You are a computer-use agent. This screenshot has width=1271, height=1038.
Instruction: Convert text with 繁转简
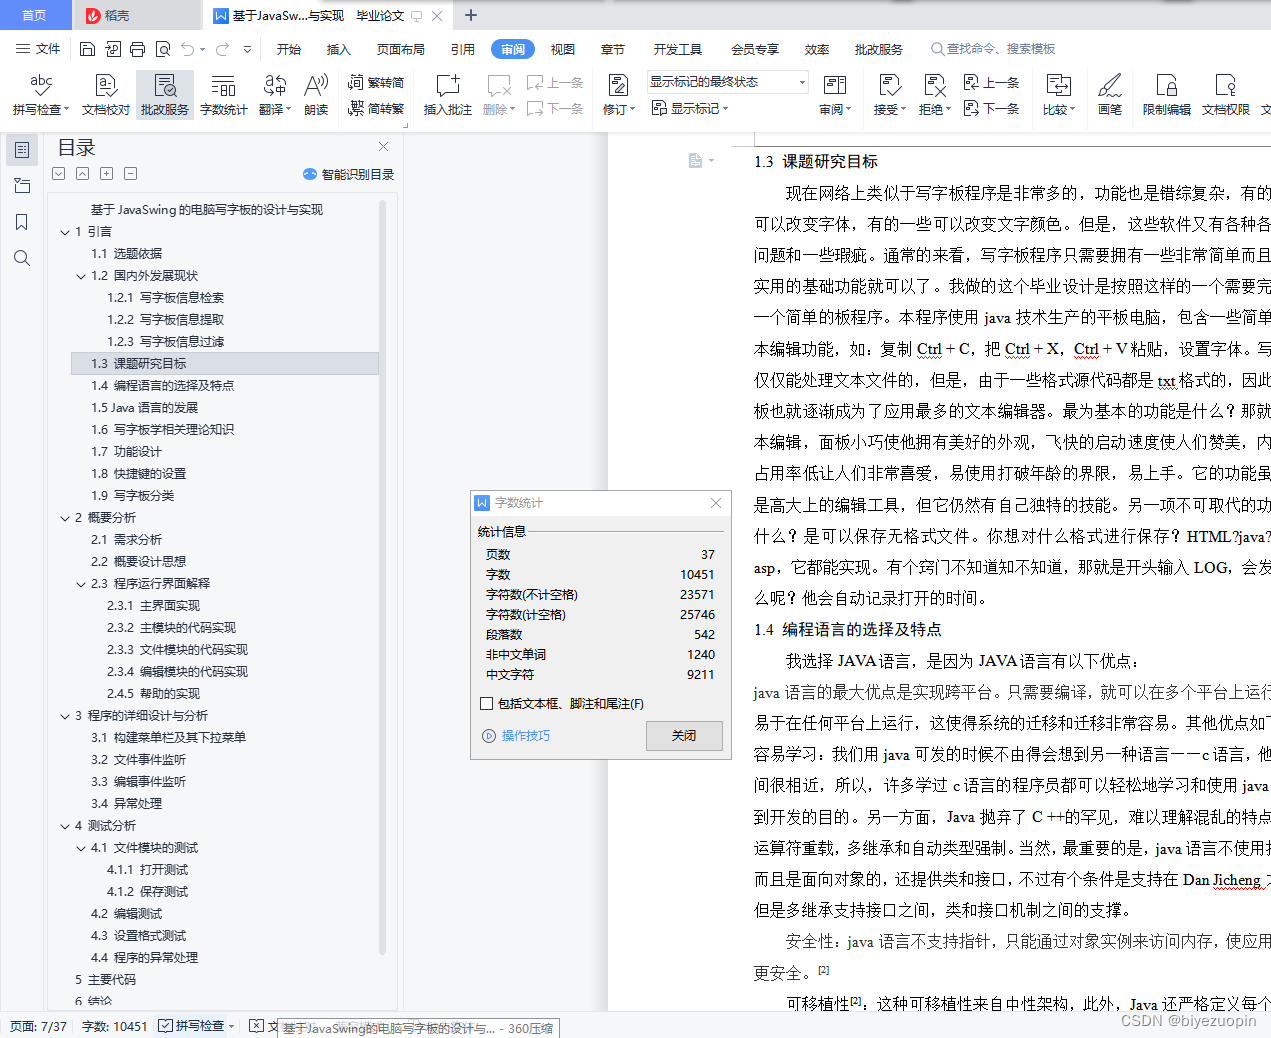pyautogui.click(x=376, y=82)
